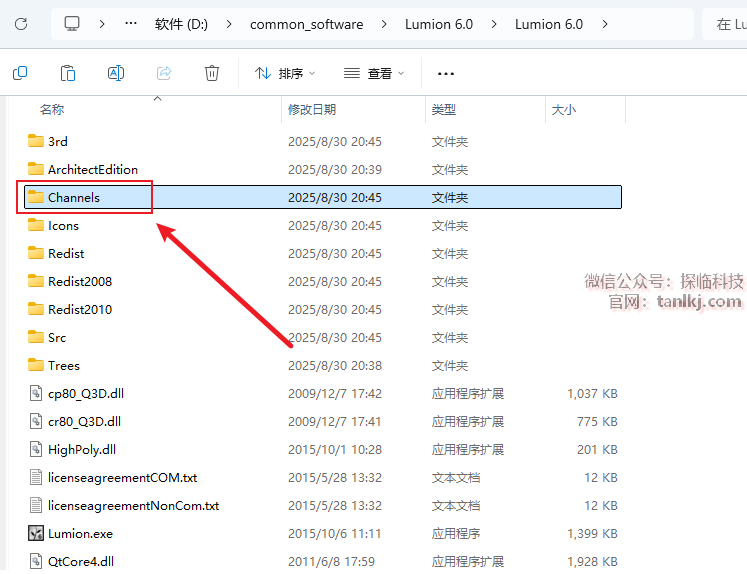Click the search box in Lumion folder
This screenshot has width=747, height=574.
[x=725, y=24]
